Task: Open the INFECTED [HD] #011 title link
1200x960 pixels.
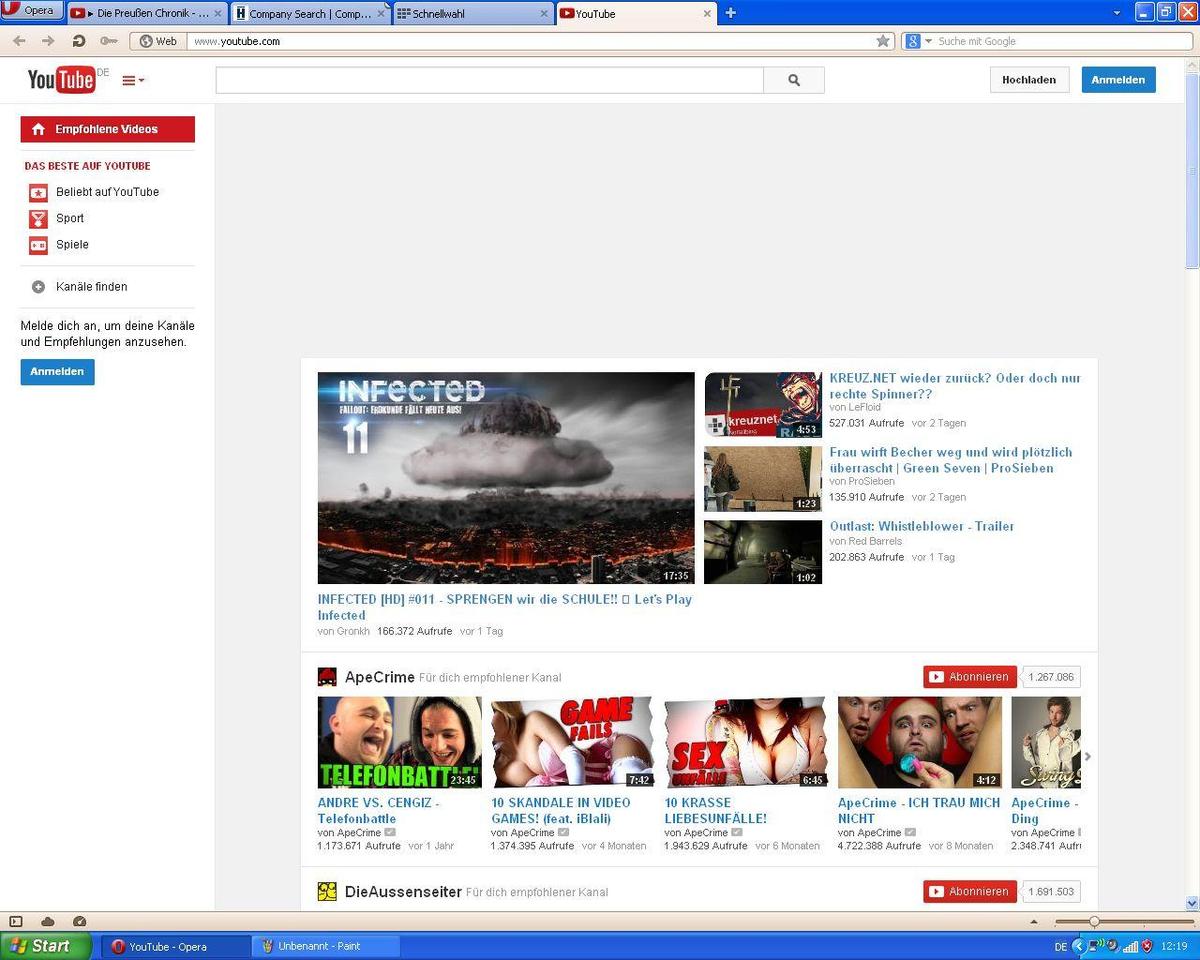Action: tap(505, 607)
